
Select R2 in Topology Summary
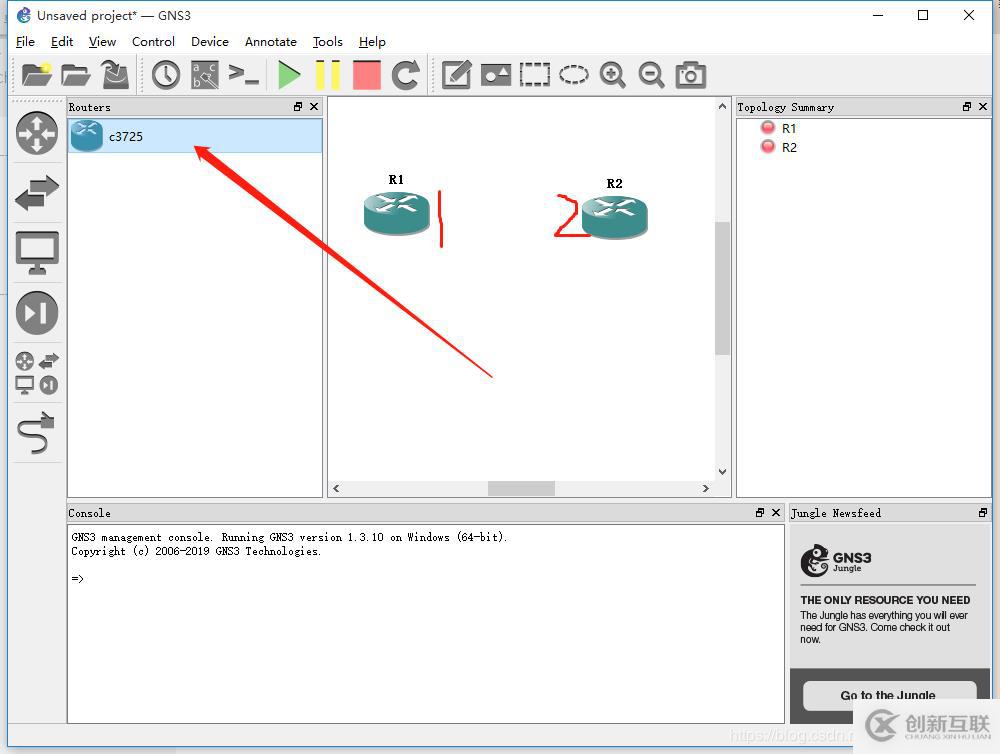789,147
